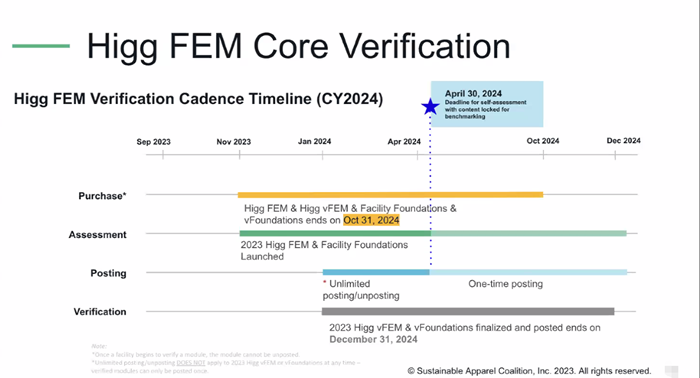Click the Sustainable Apparel Coalition copyright notice

[x=529, y=371]
